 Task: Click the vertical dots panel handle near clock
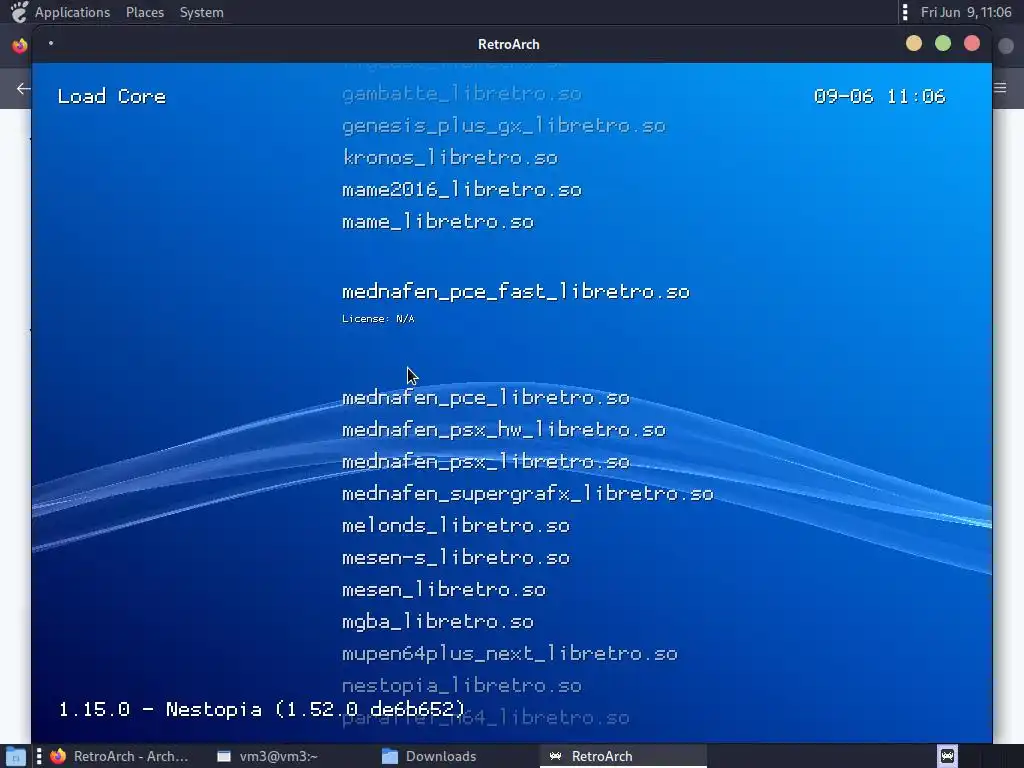tap(904, 12)
